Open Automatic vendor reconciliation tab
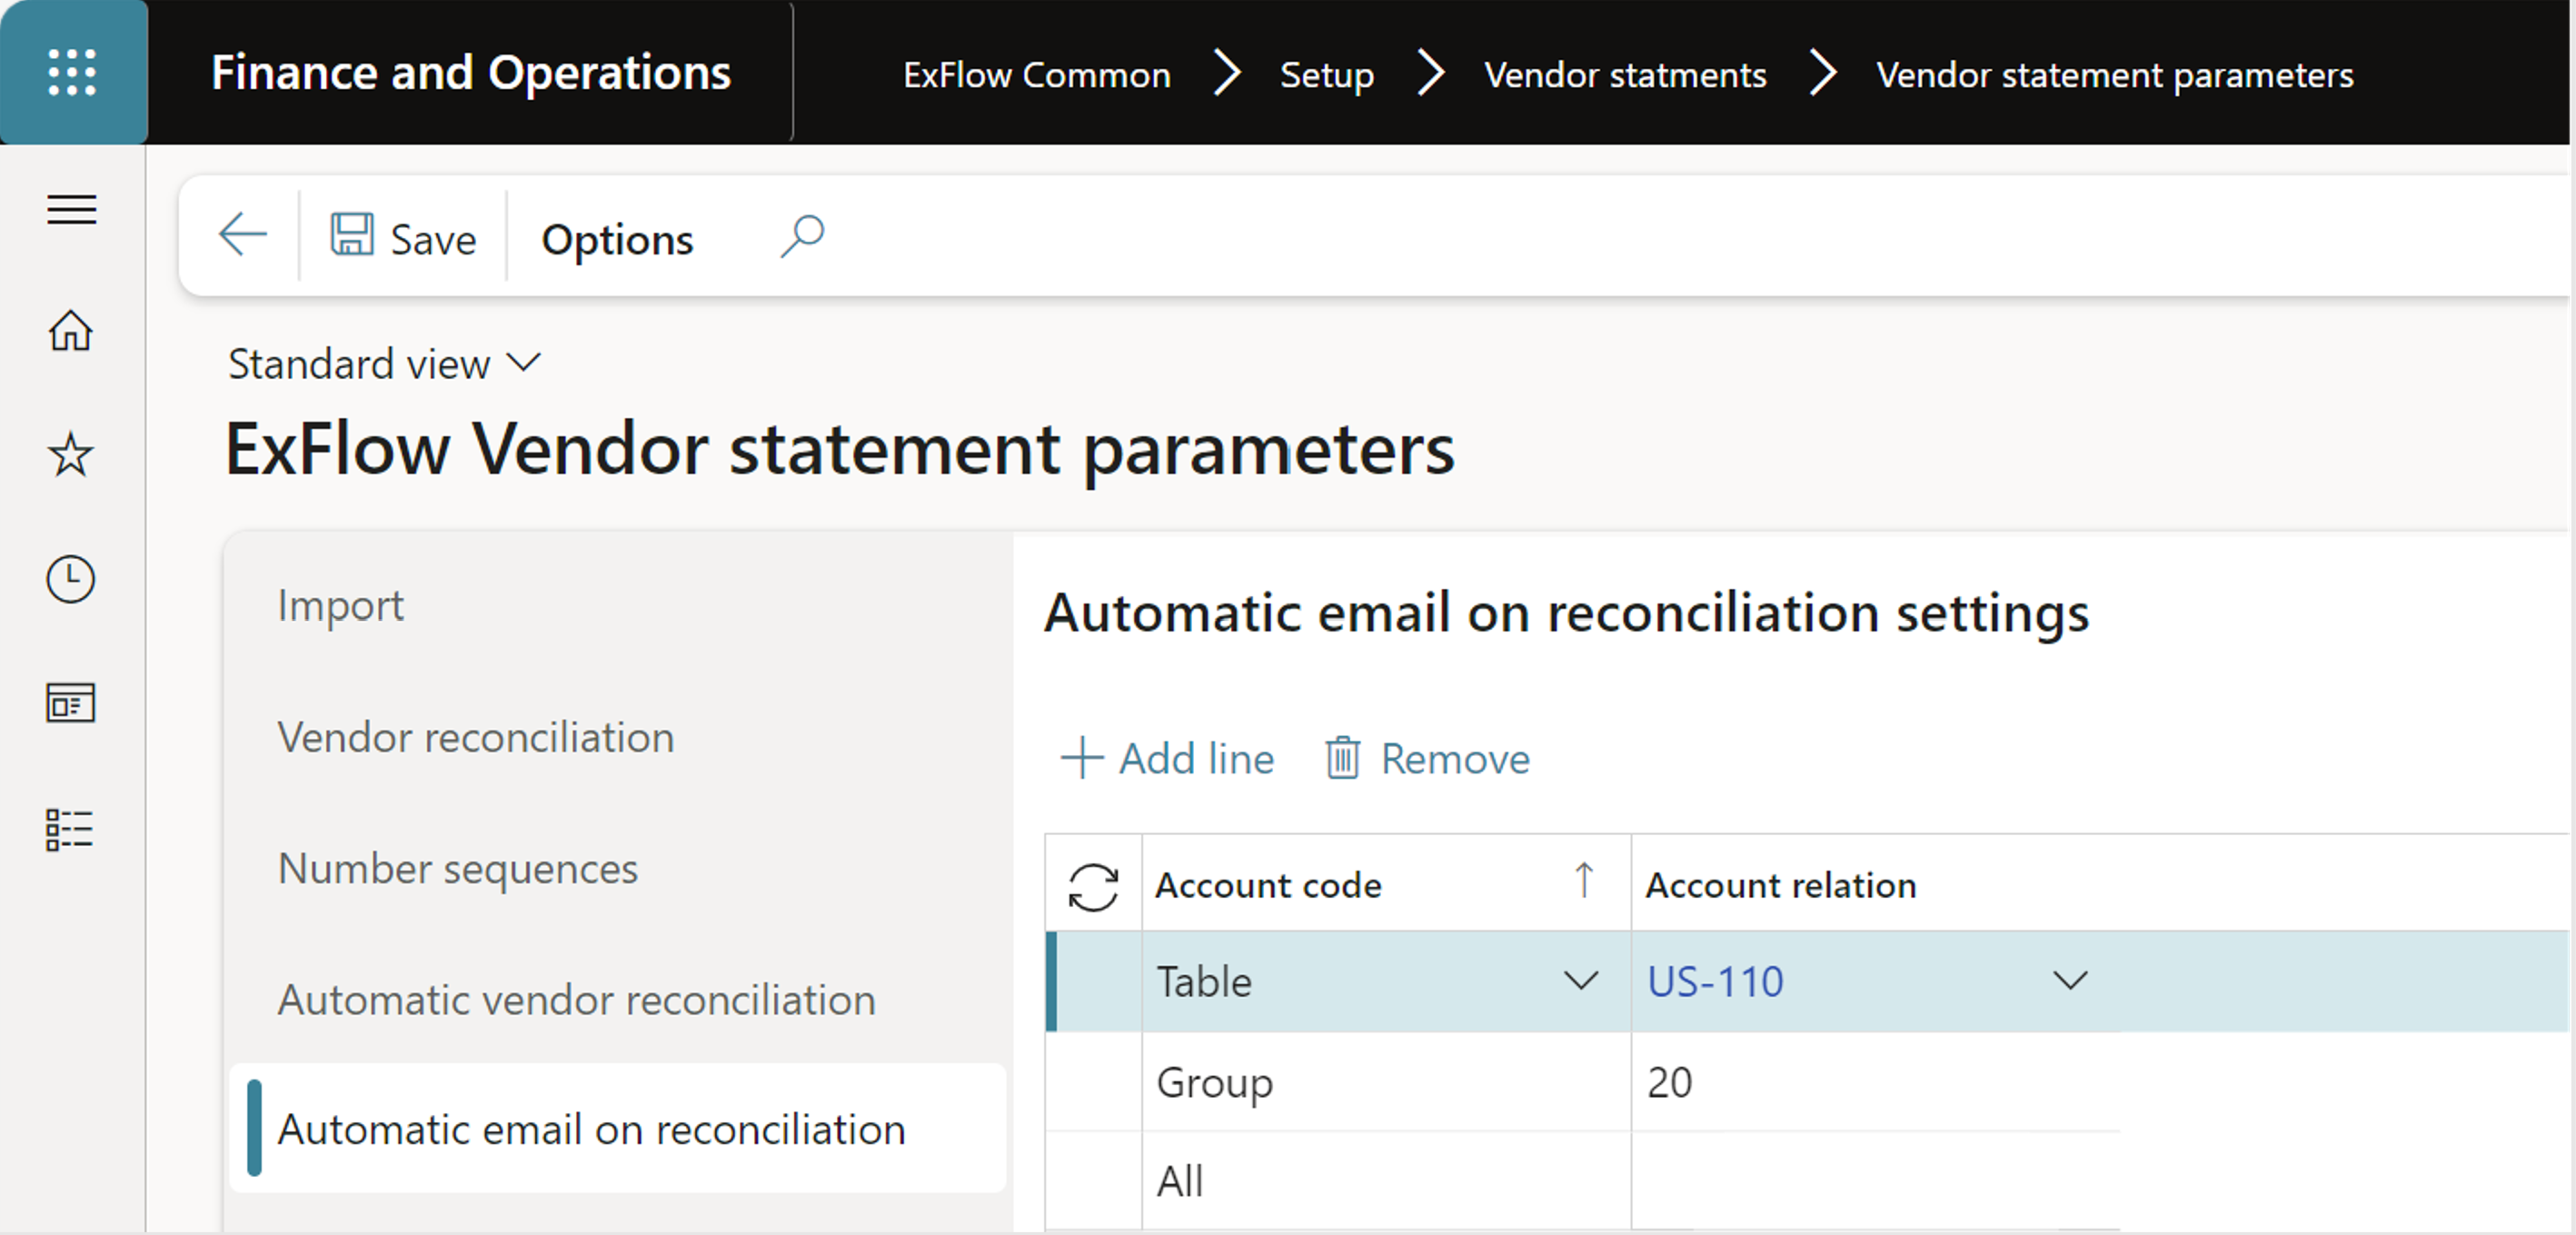2576x1235 pixels. [x=577, y=1000]
